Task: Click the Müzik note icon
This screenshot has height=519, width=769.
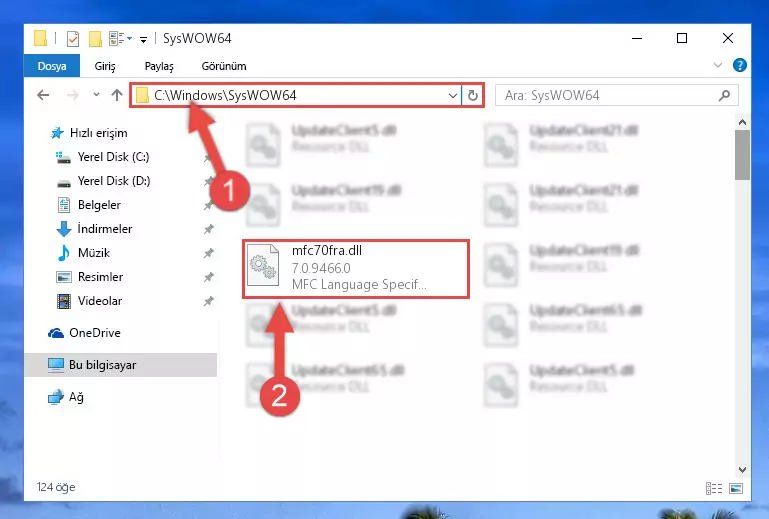Action: pyautogui.click(x=64, y=253)
